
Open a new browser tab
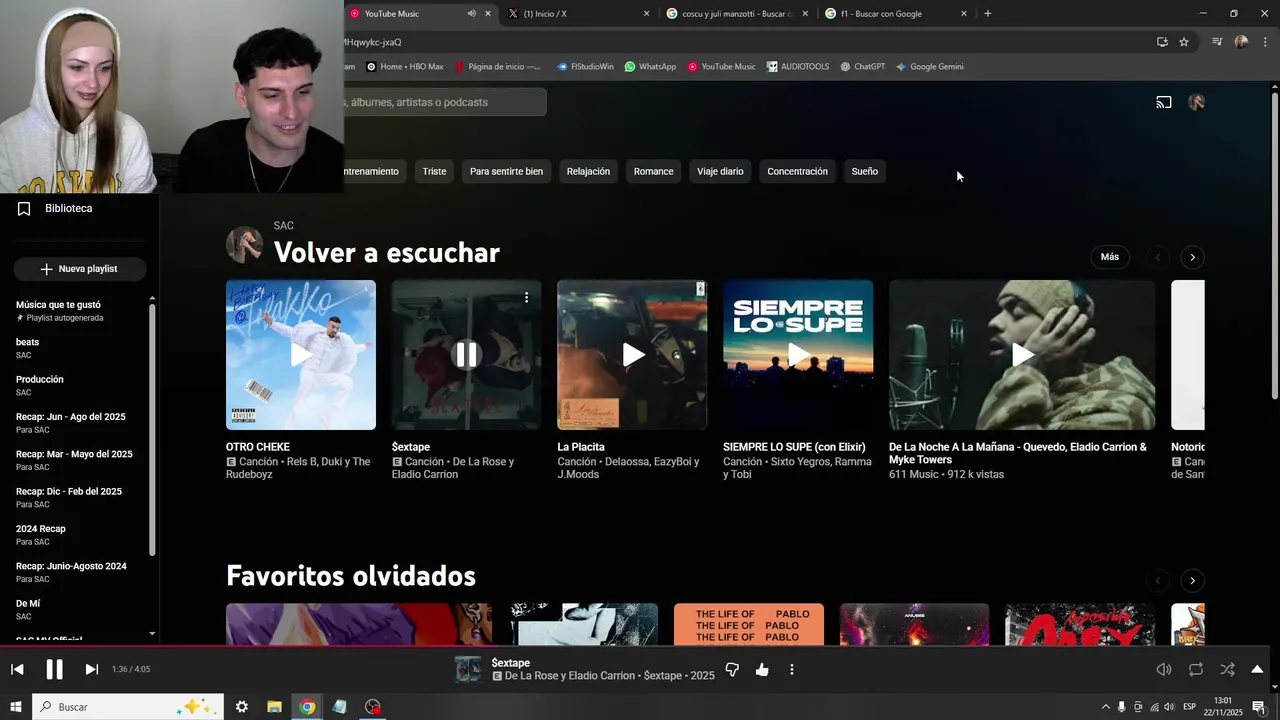click(988, 14)
